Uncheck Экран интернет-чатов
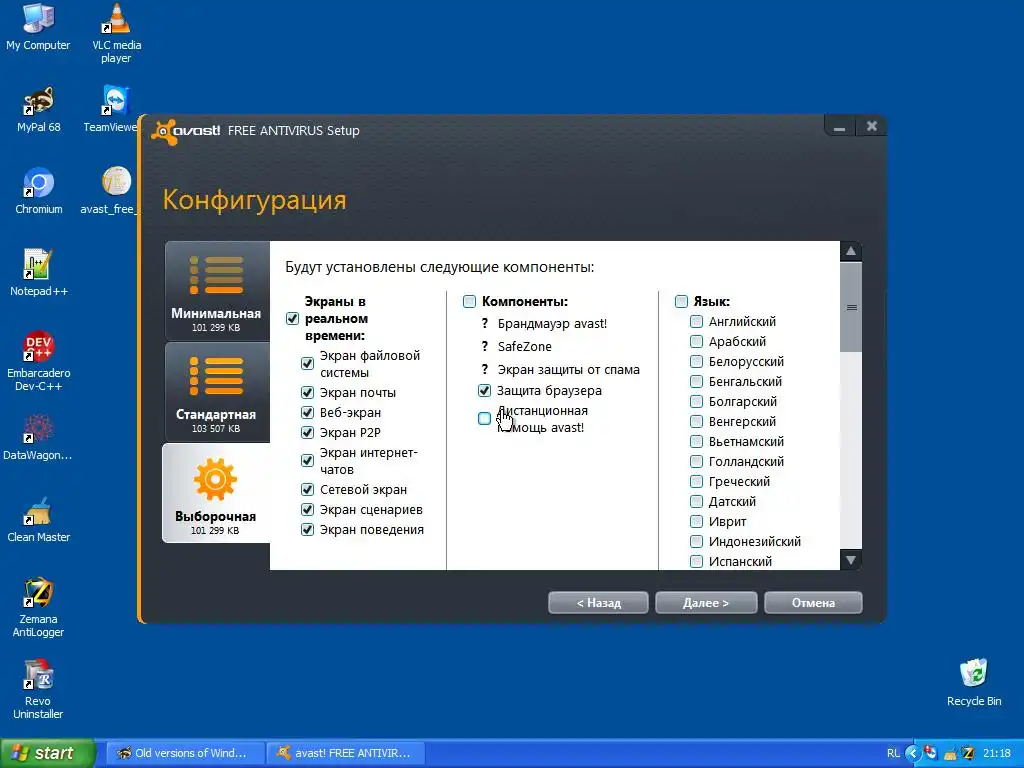Image resolution: width=1024 pixels, height=768 pixels. 308,461
